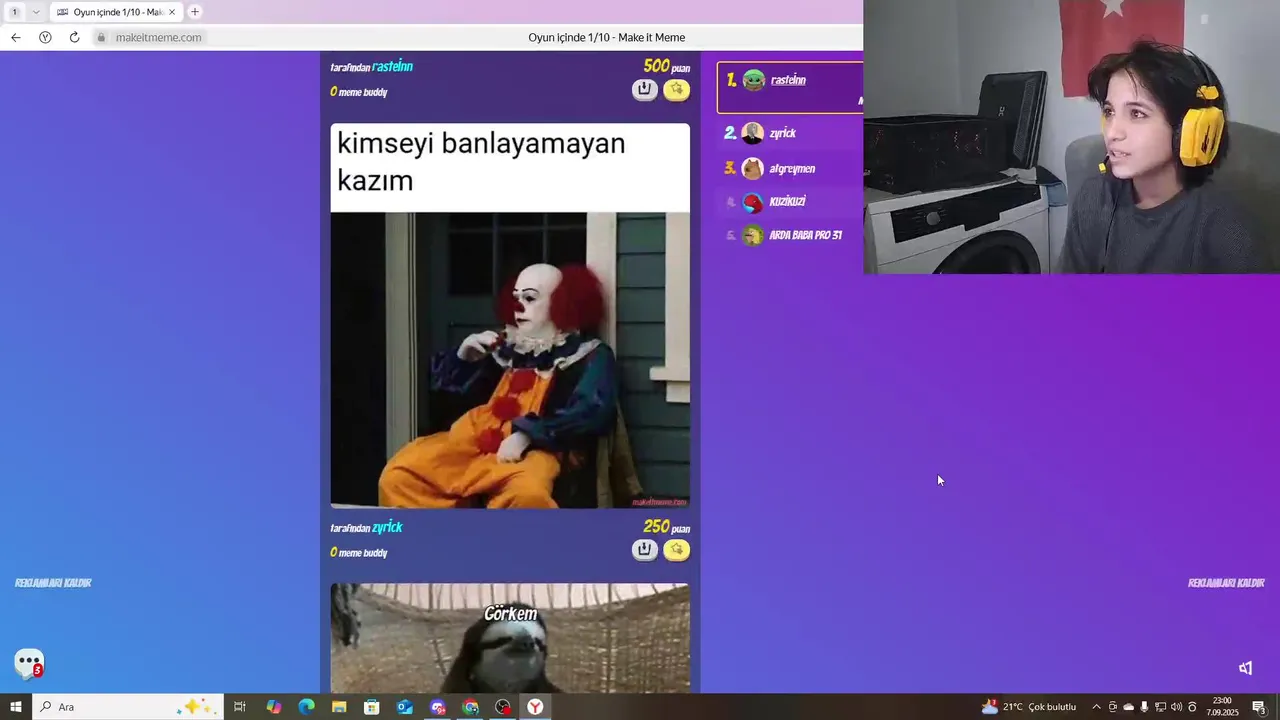Screen dimensions: 1280x720
Task: Select afgreymen in the leaderboard
Action: coord(792,168)
